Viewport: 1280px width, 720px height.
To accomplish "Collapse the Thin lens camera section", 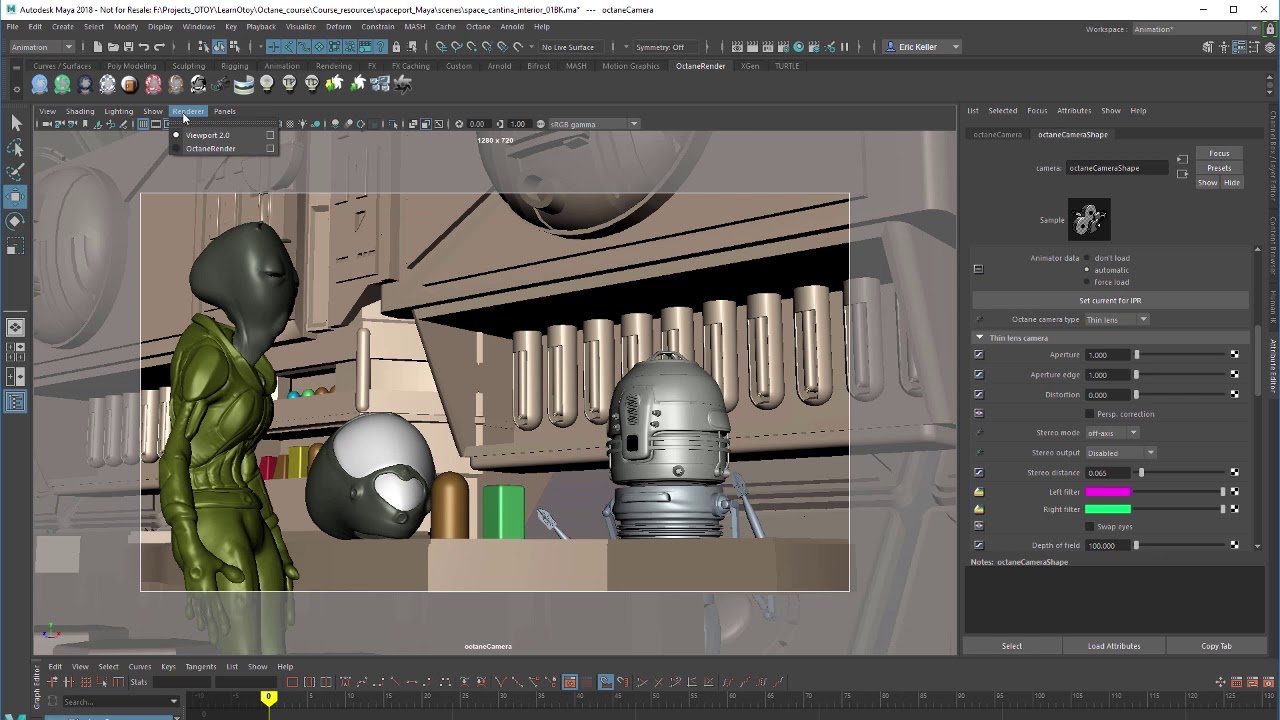I will pyautogui.click(x=980, y=338).
